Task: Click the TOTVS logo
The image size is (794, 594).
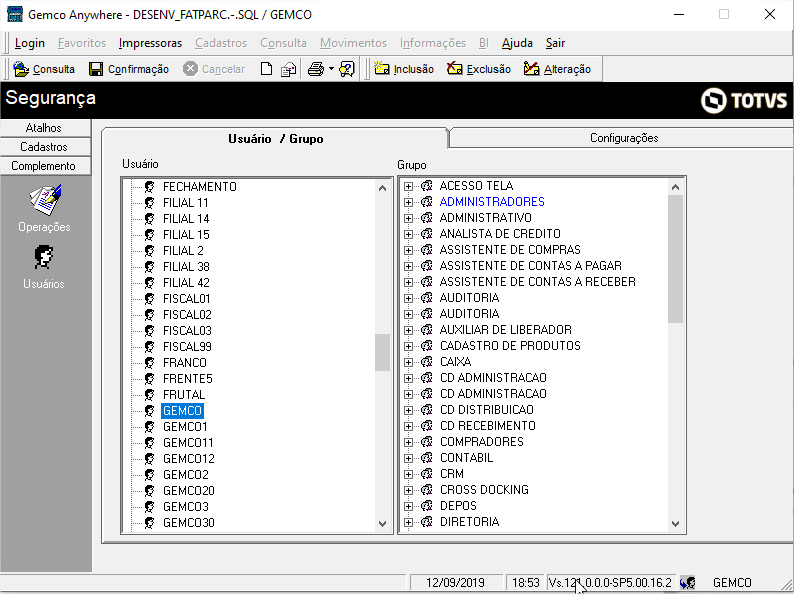Action: click(743, 100)
